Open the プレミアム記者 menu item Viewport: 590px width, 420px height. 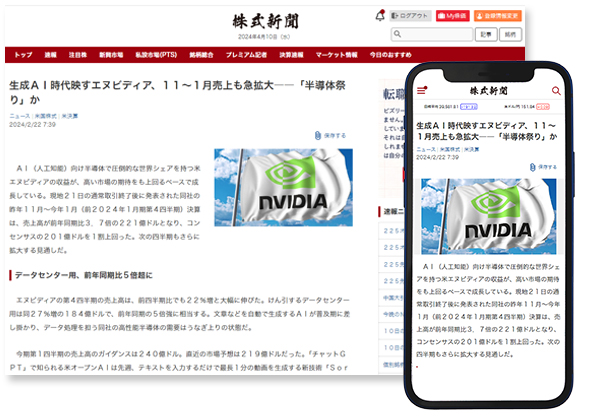(x=246, y=55)
